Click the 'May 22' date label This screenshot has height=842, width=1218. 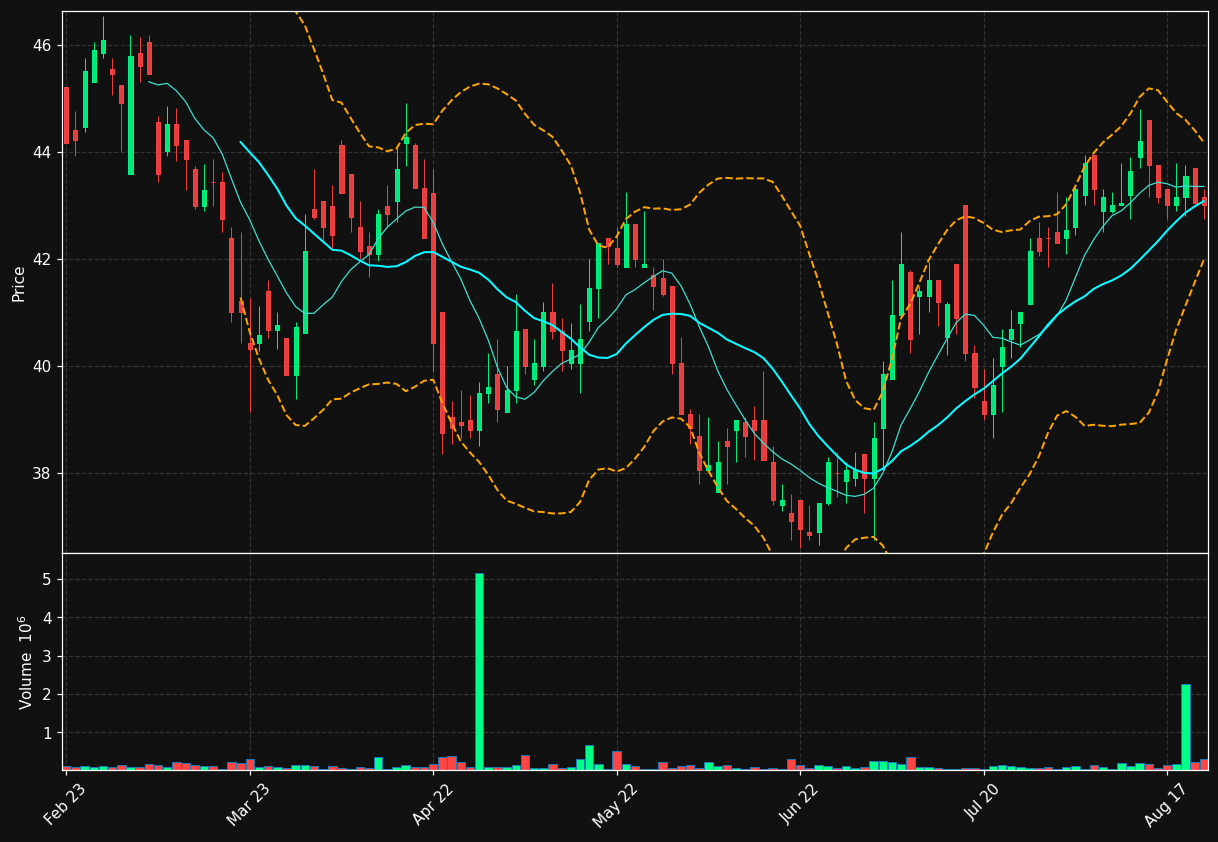[x=615, y=804]
